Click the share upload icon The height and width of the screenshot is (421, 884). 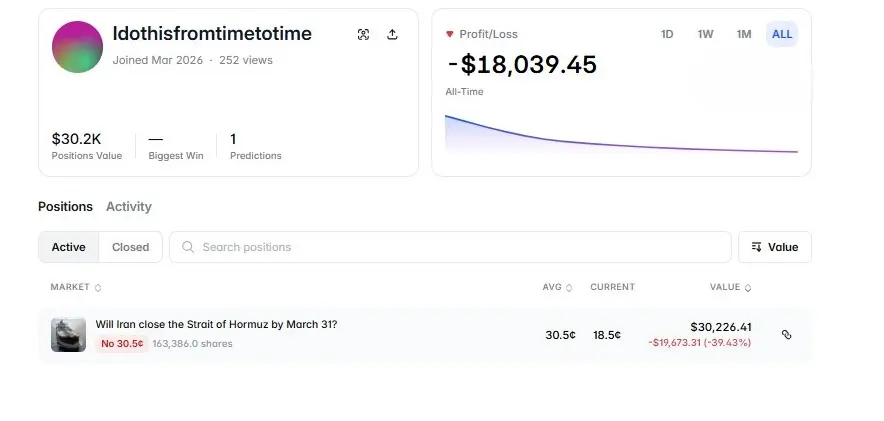(392, 34)
